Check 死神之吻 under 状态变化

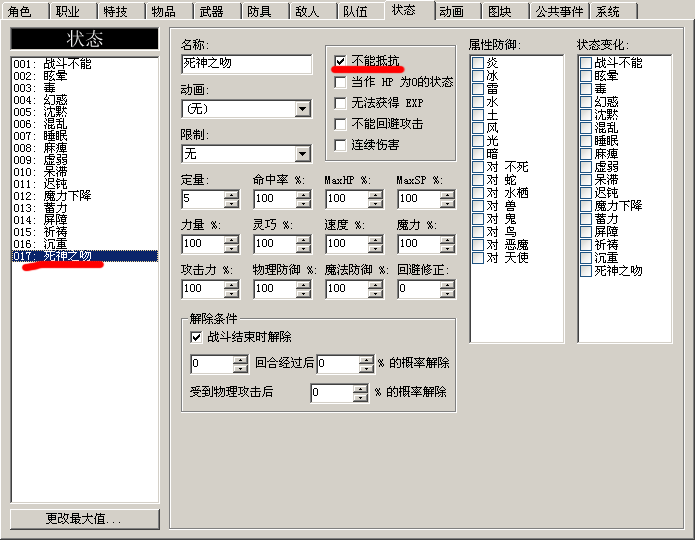(586, 271)
